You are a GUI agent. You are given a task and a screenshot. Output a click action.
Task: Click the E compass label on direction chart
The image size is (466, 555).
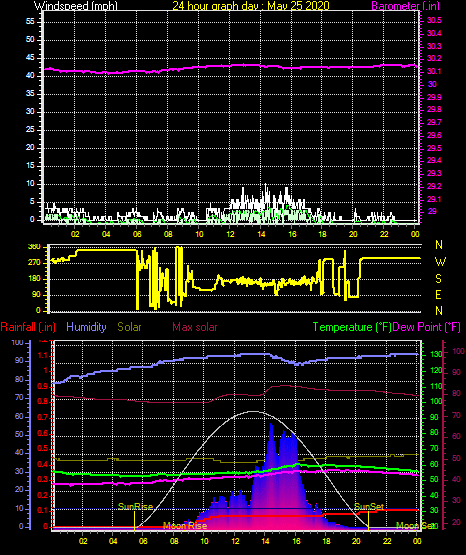click(438, 294)
